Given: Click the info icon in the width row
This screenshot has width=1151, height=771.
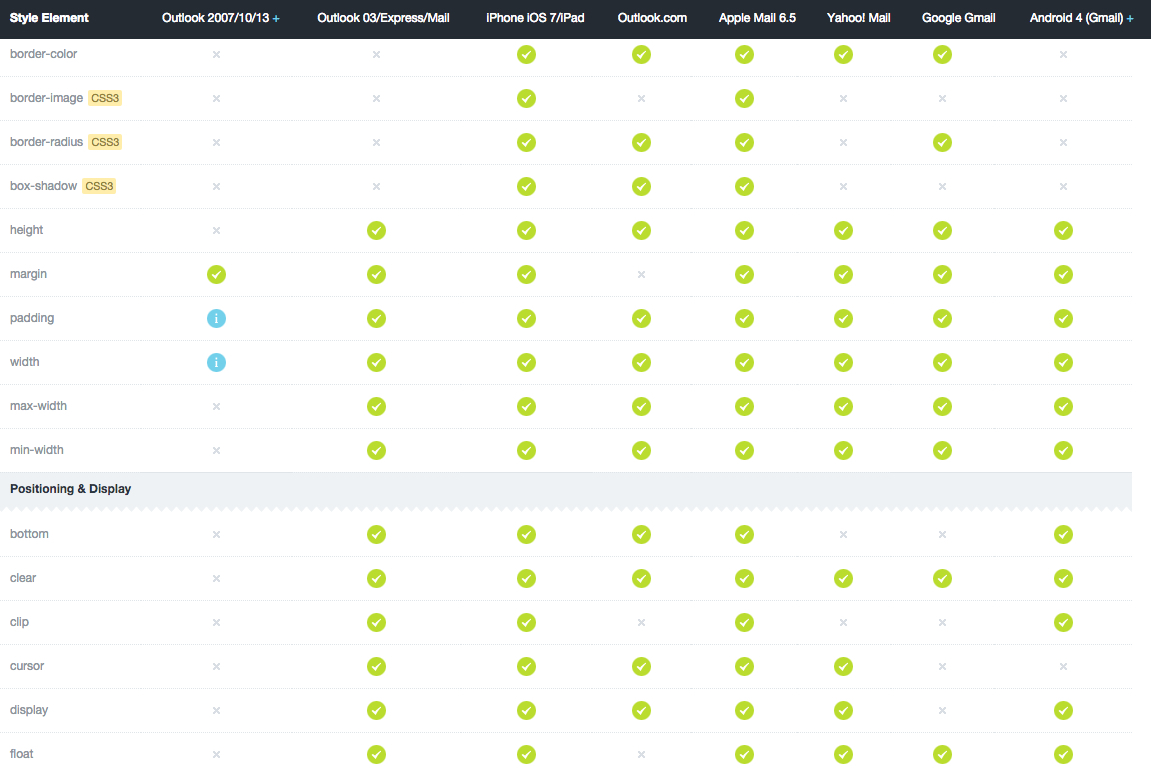Looking at the screenshot, I should (217, 363).
